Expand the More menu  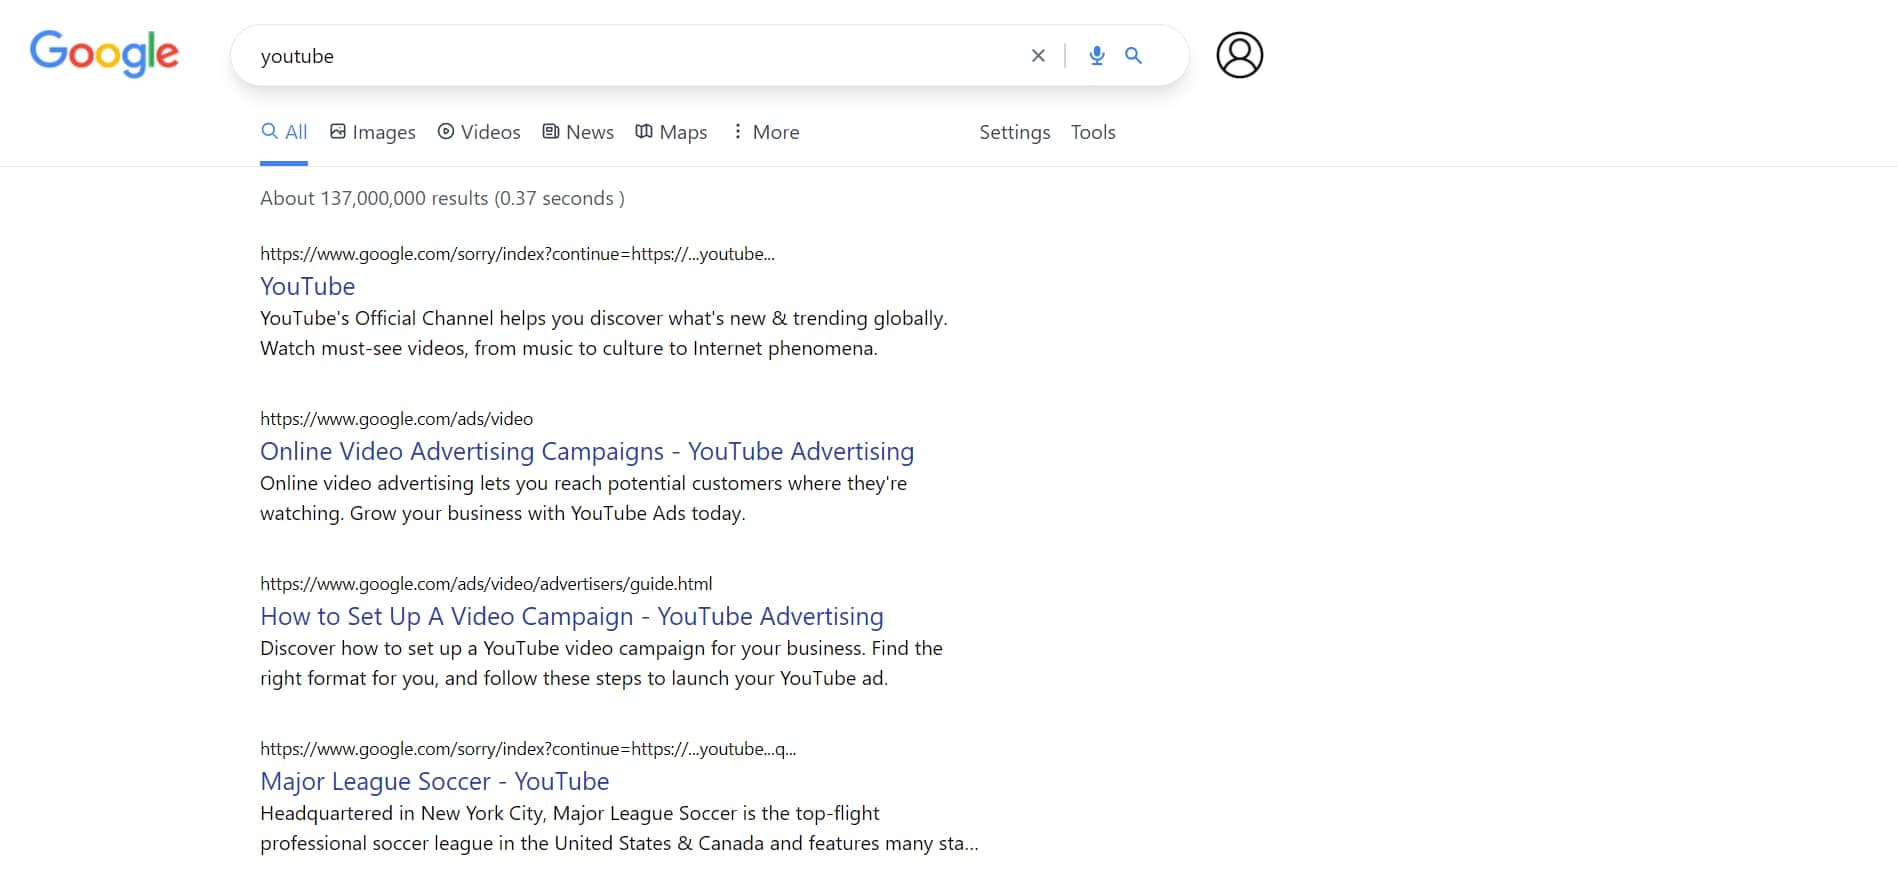766,132
